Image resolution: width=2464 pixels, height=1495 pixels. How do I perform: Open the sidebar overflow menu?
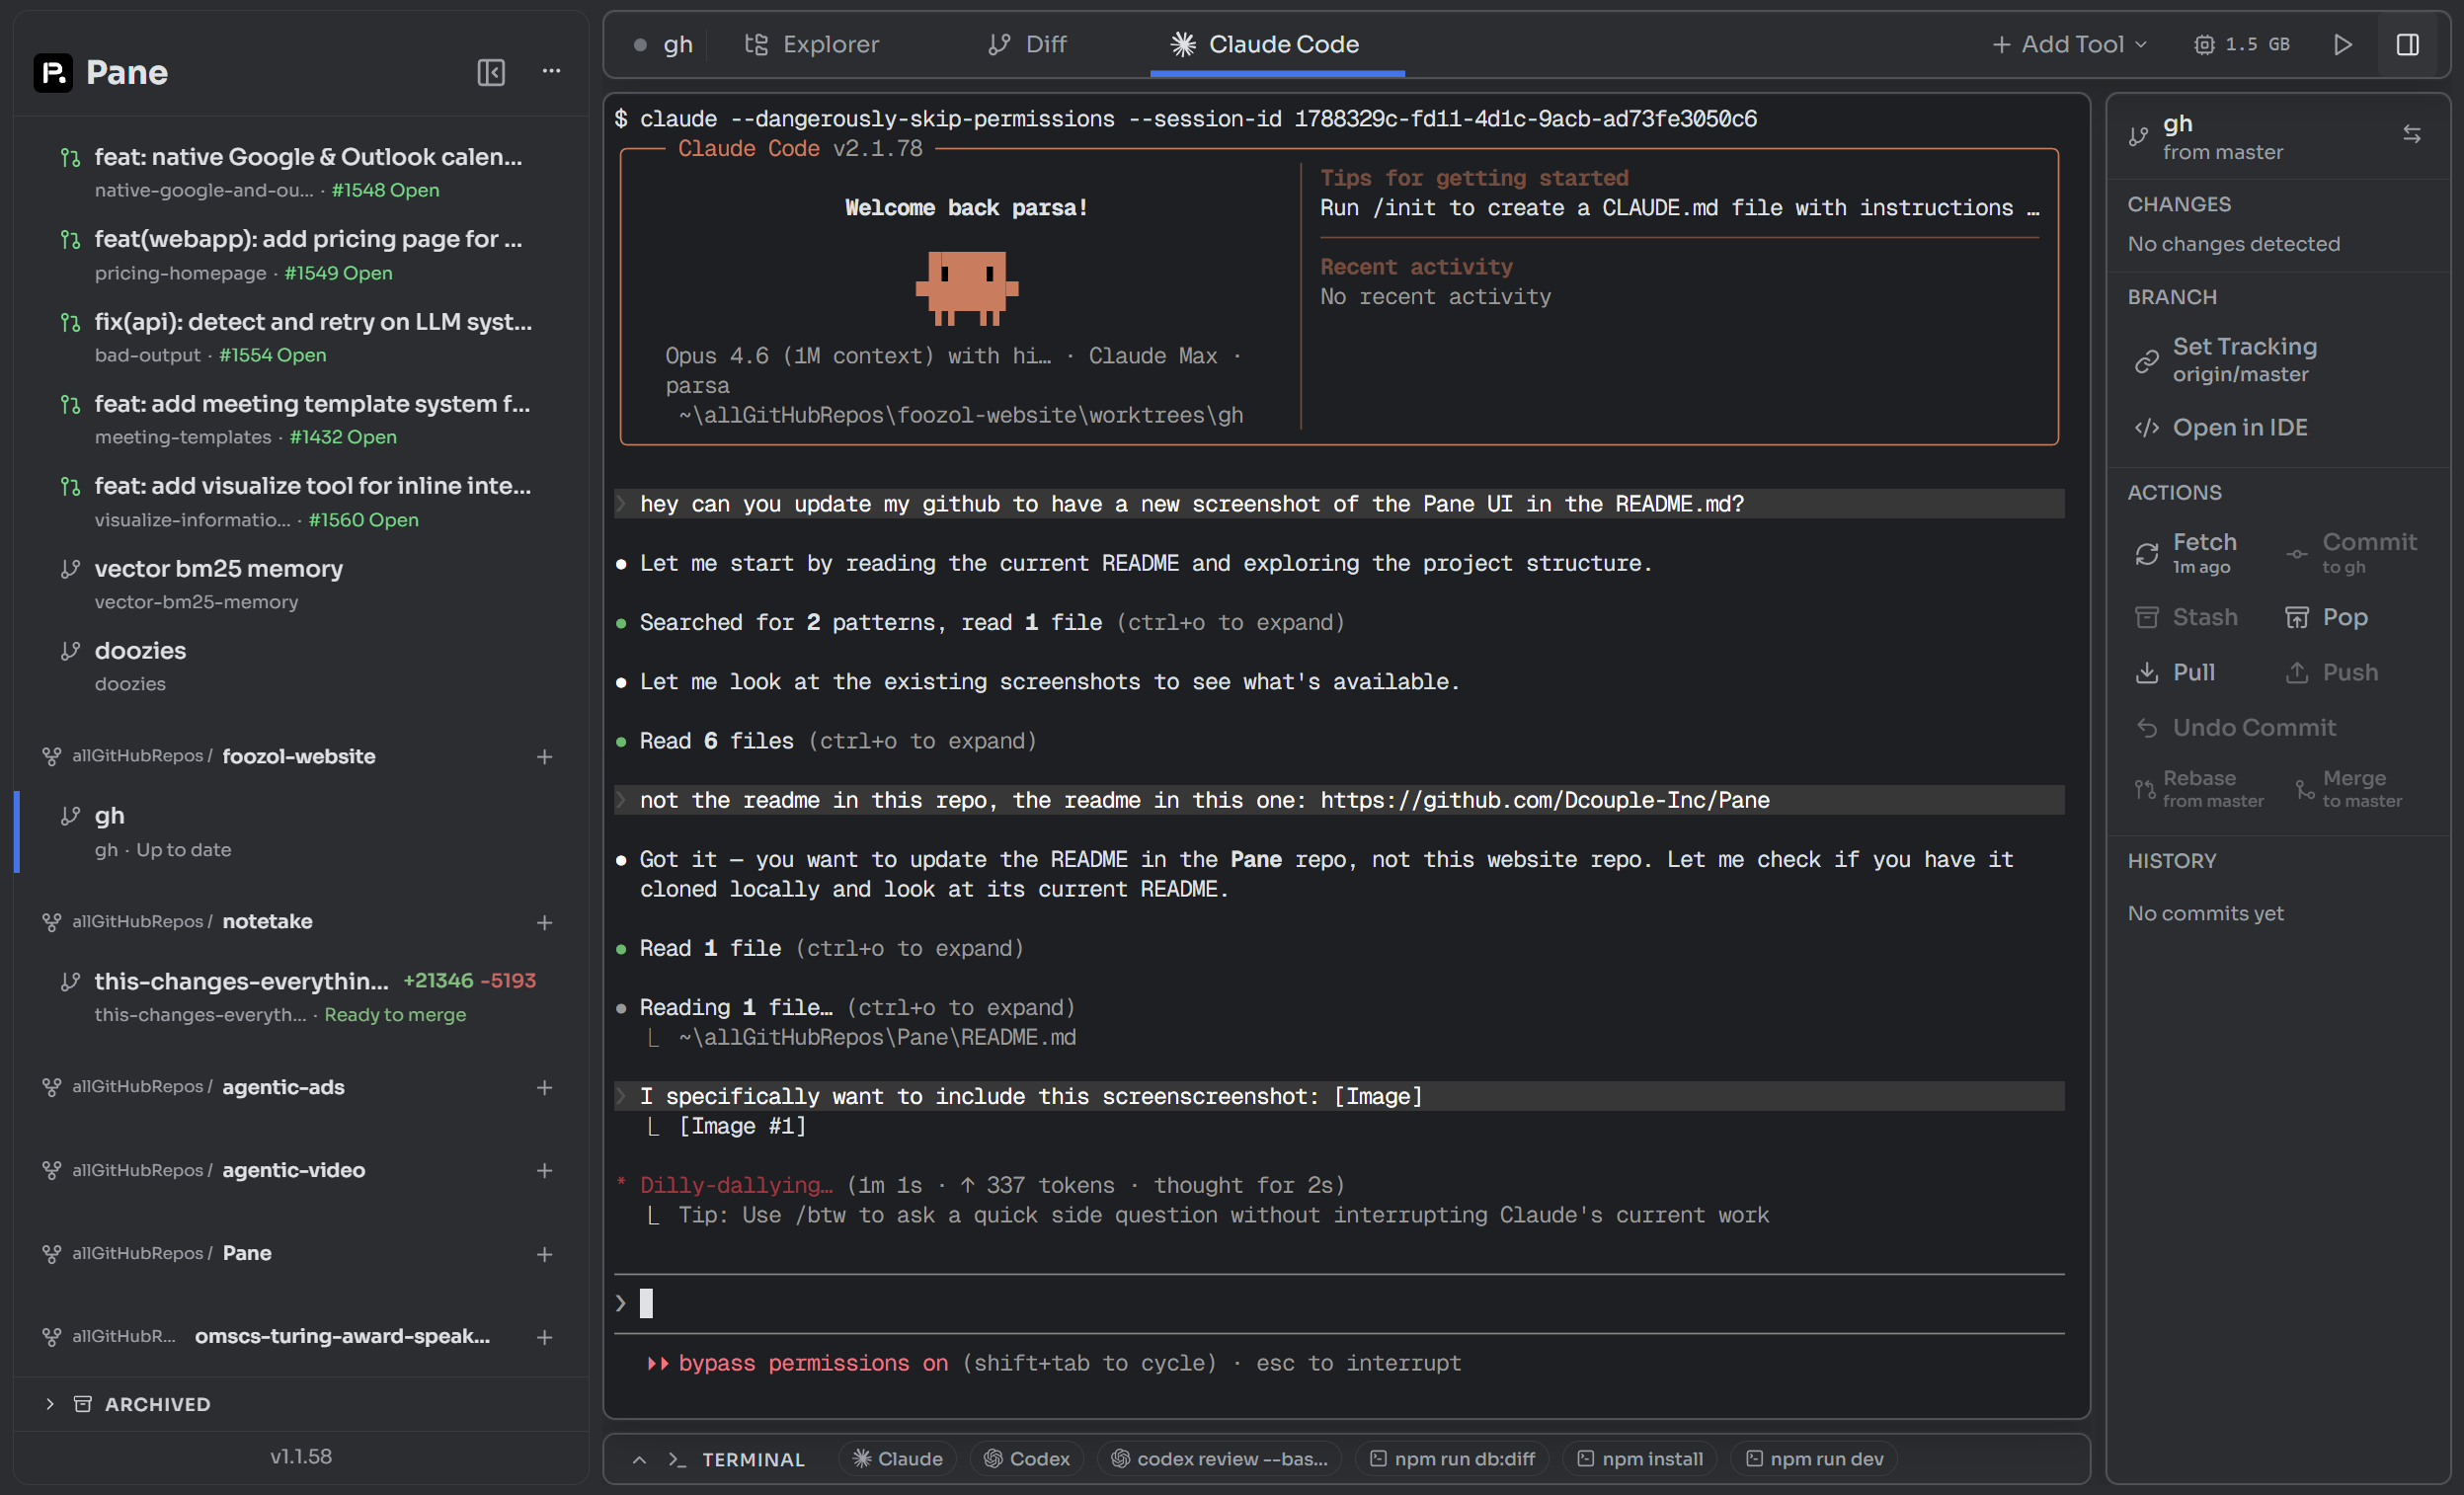click(552, 71)
